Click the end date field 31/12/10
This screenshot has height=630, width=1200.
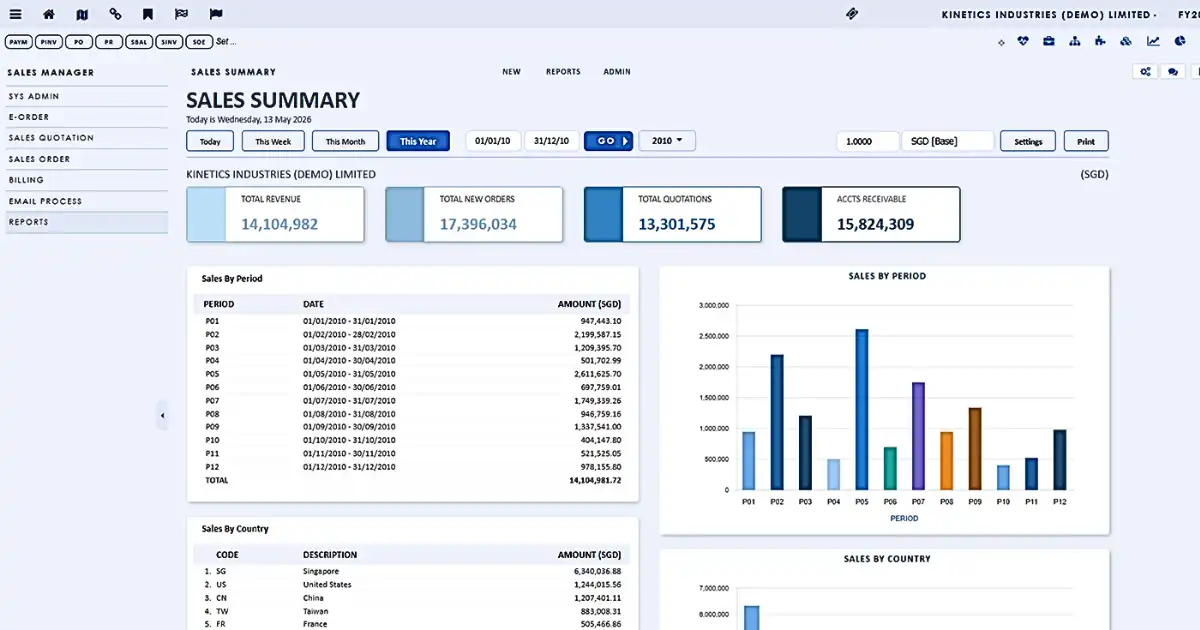pos(551,141)
